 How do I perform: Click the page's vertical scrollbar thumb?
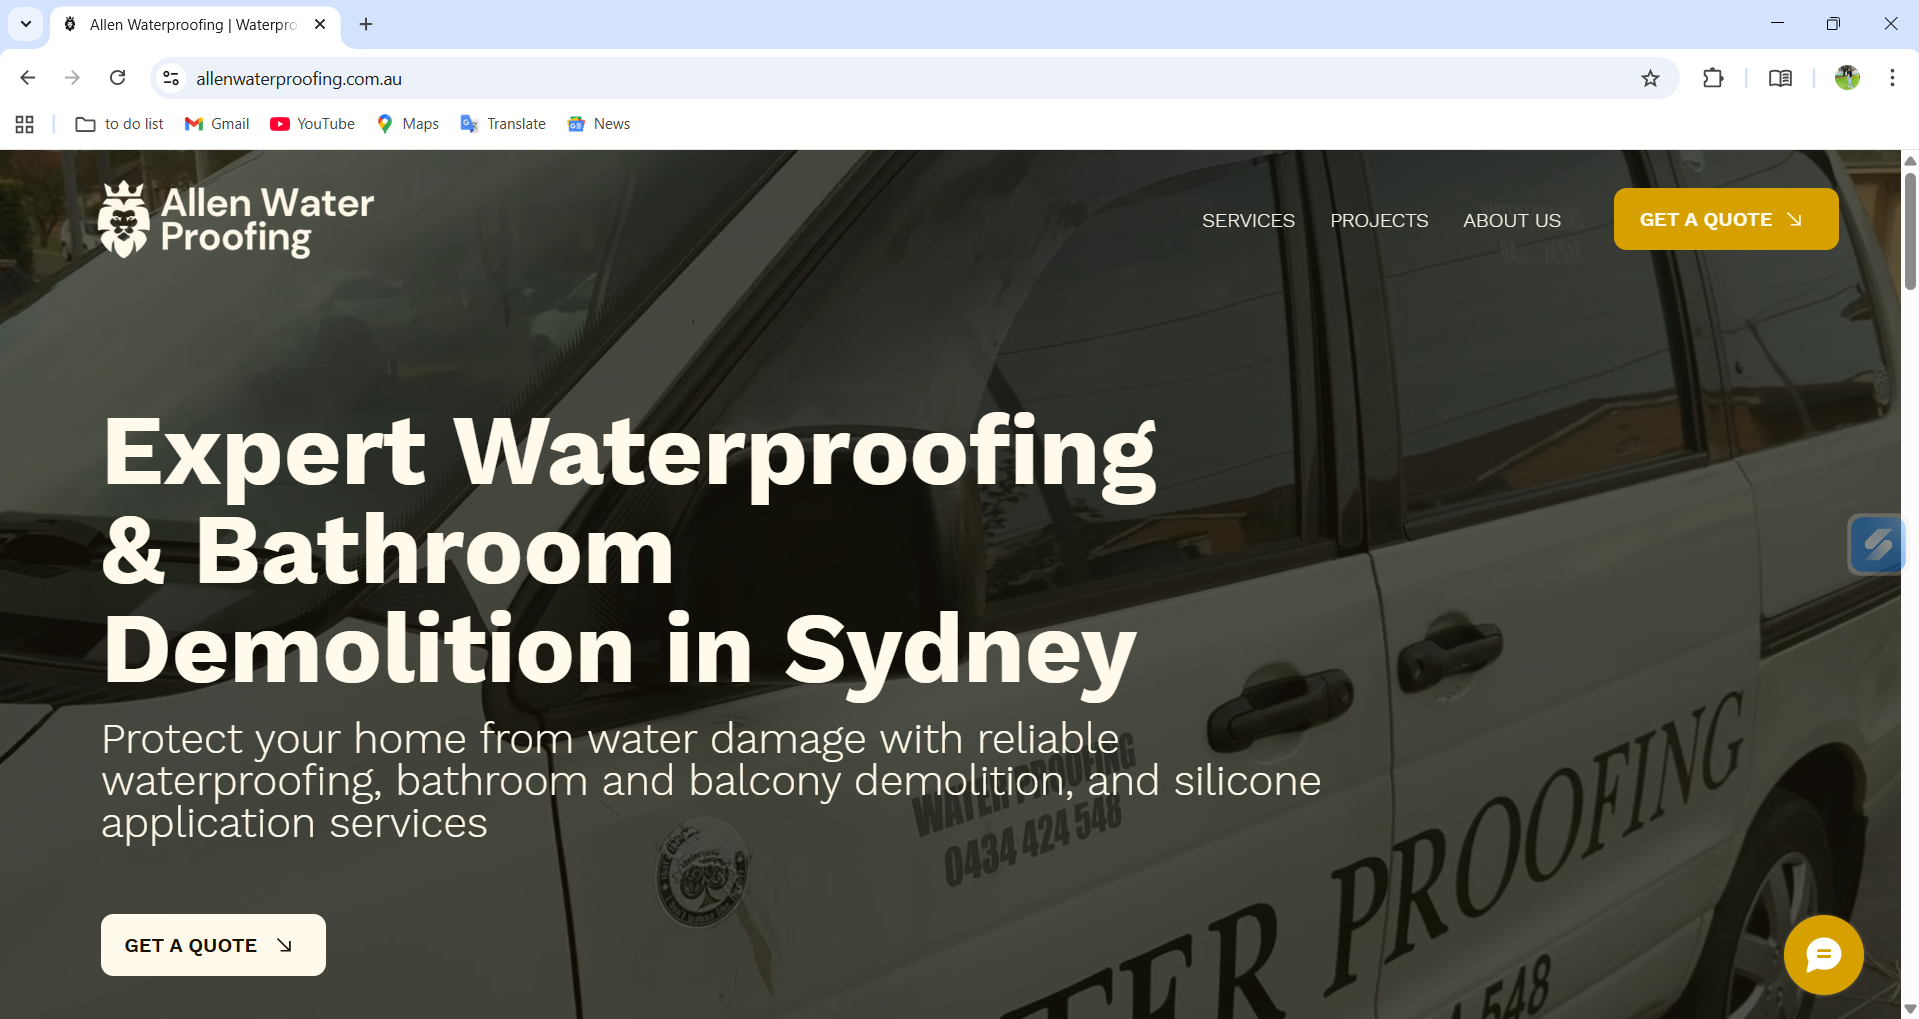pos(1910,230)
